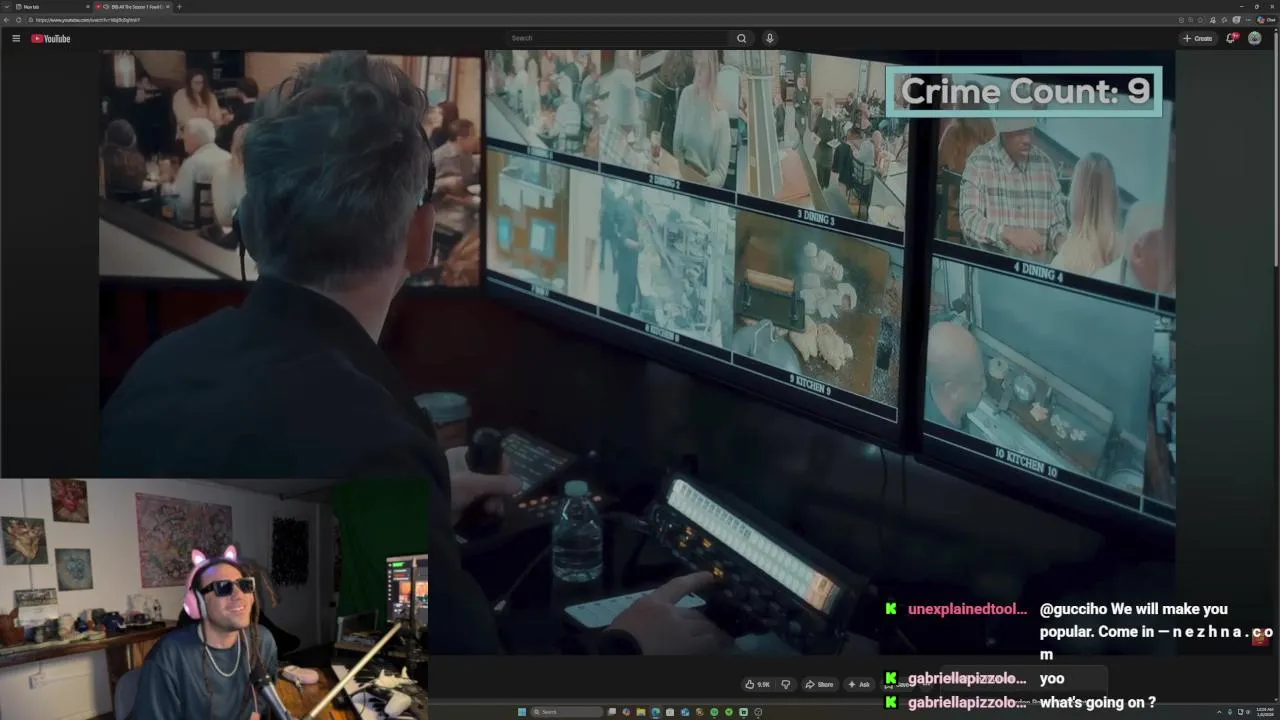Open File Explorer from the taskbar
The width and height of the screenshot is (1280, 720).
pyautogui.click(x=640, y=712)
